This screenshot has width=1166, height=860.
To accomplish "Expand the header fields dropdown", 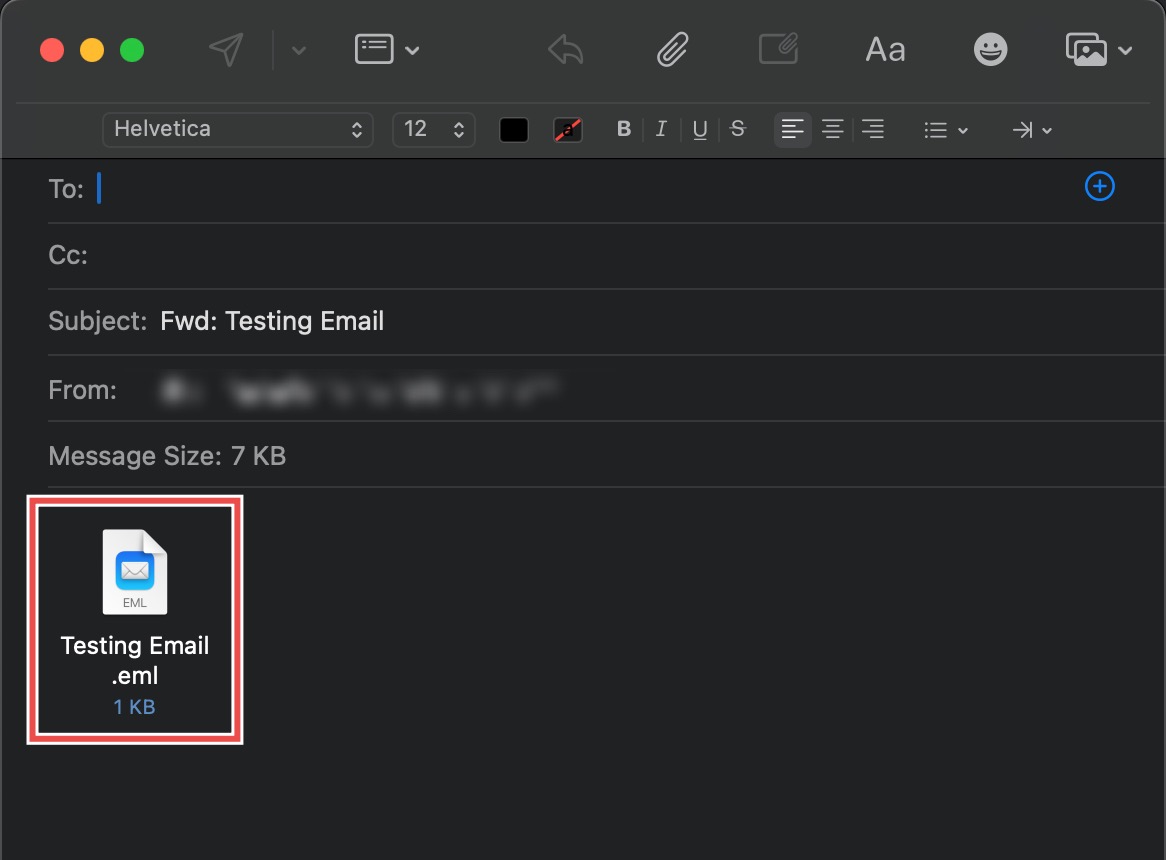I will (x=387, y=50).
